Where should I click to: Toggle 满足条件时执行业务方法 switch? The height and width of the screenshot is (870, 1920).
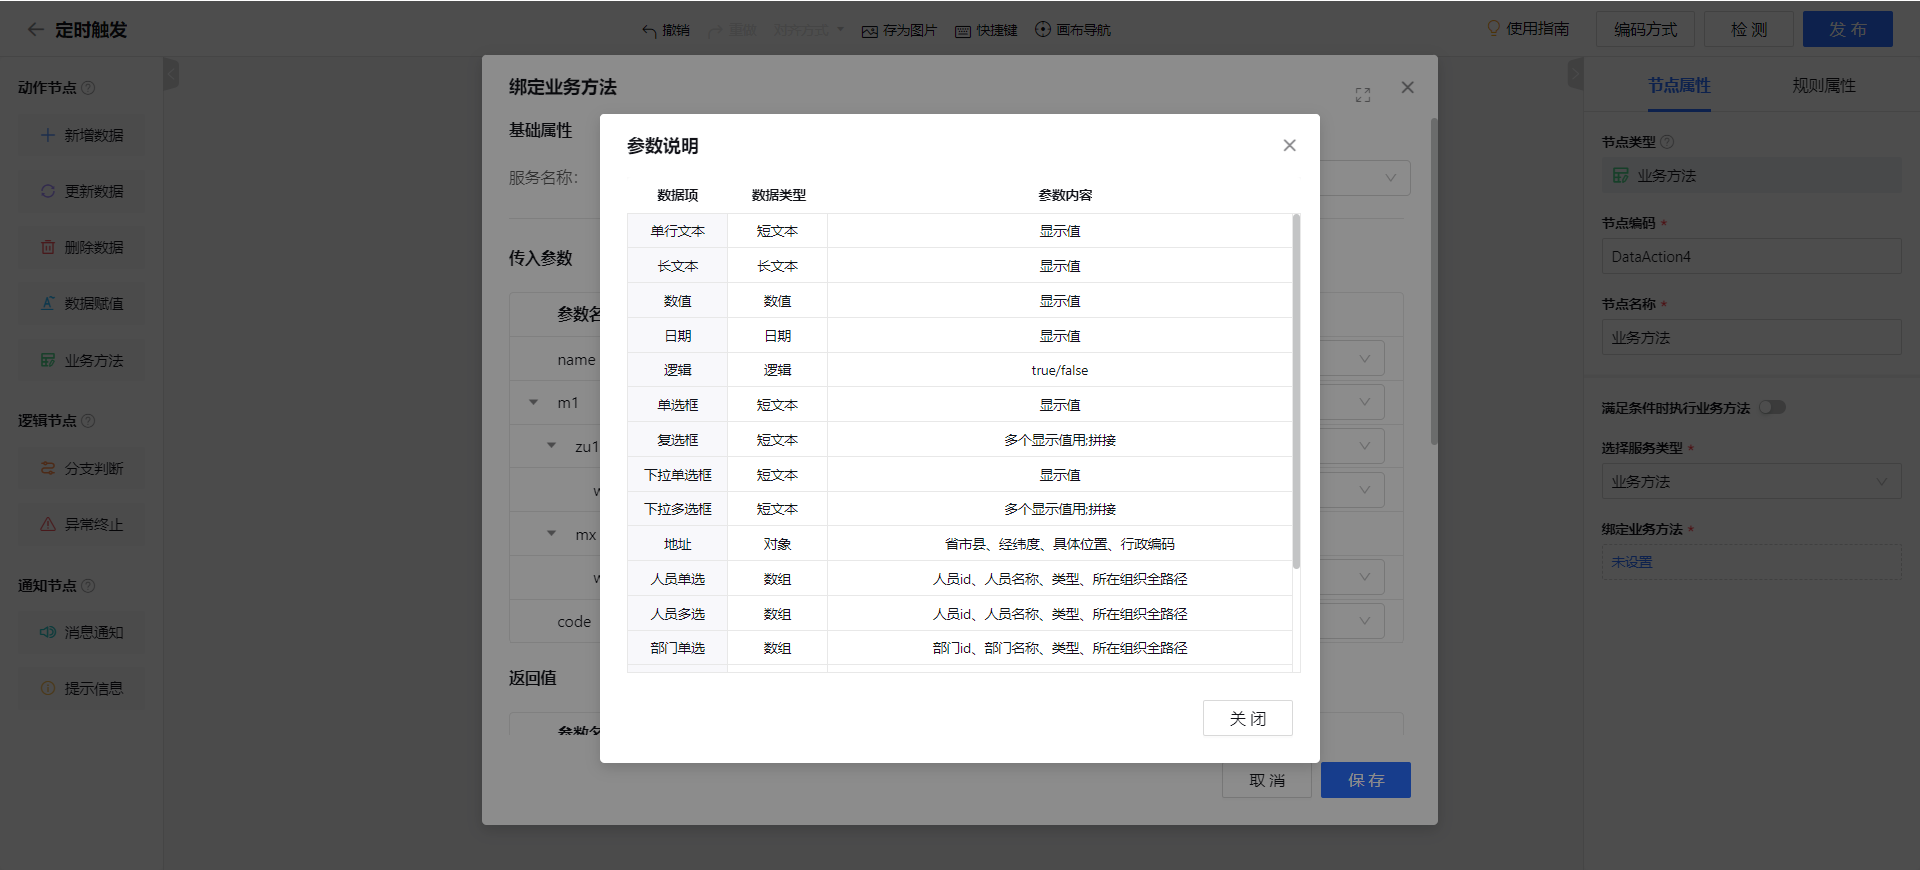tap(1772, 407)
